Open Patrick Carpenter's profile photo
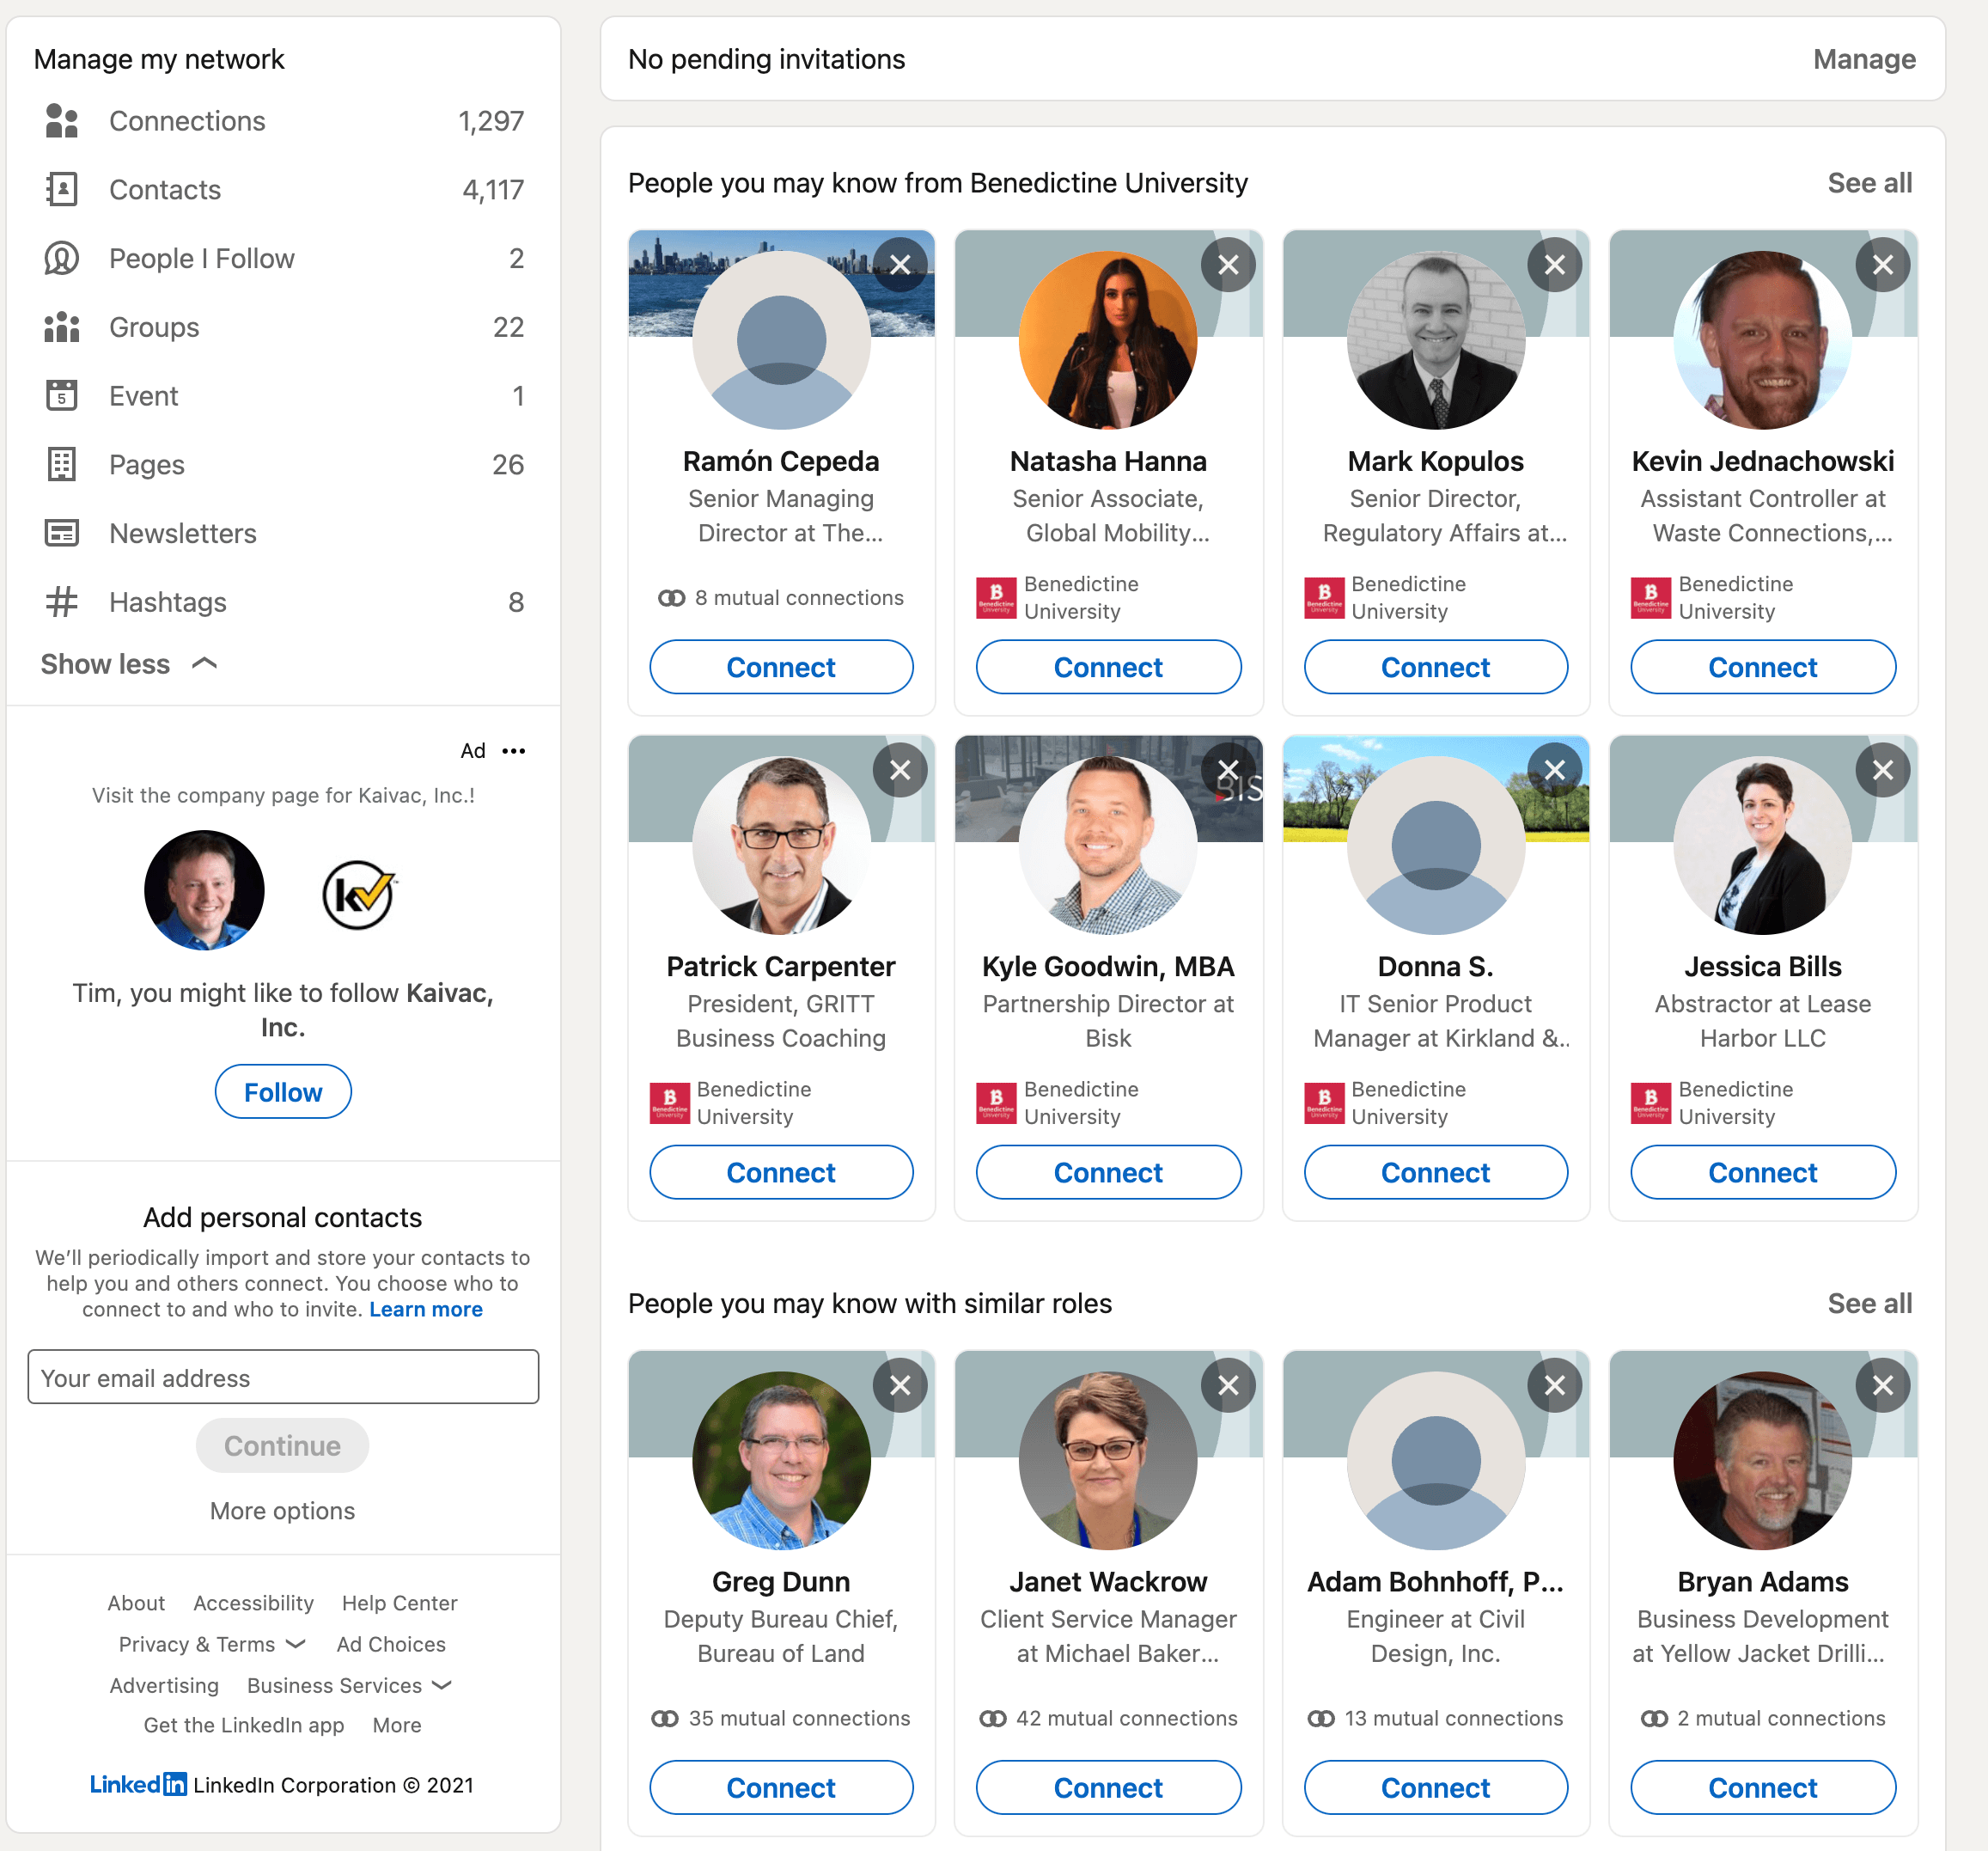1988x1851 pixels. coord(781,845)
